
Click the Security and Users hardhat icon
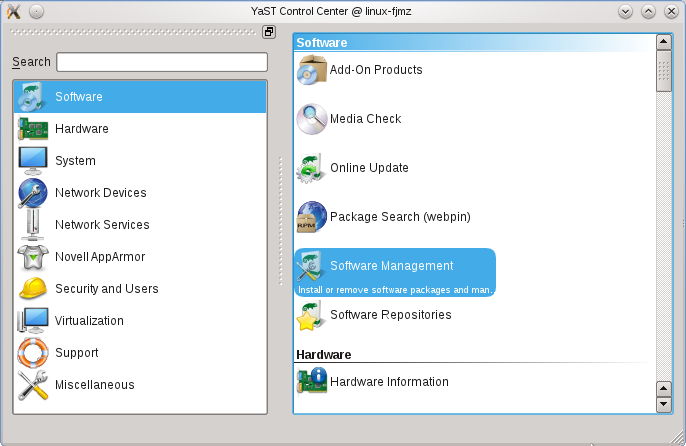33,288
